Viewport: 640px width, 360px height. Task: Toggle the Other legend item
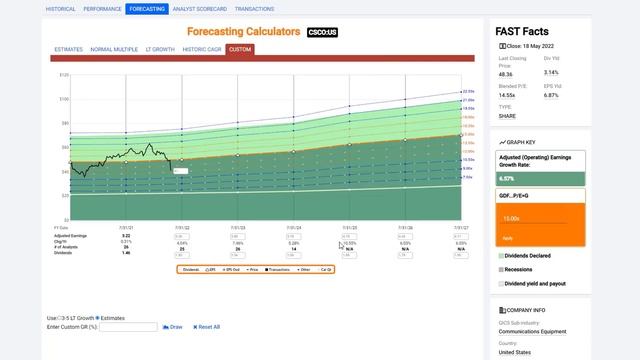click(303, 270)
